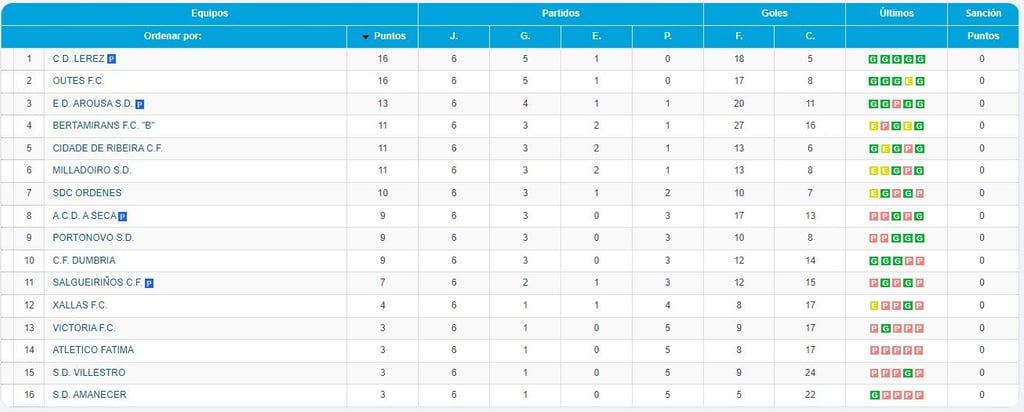Screen dimensions: 1024x412
Task: Click the blue P badge beside E.D. AROUSA S.D.
Action: click(140, 104)
